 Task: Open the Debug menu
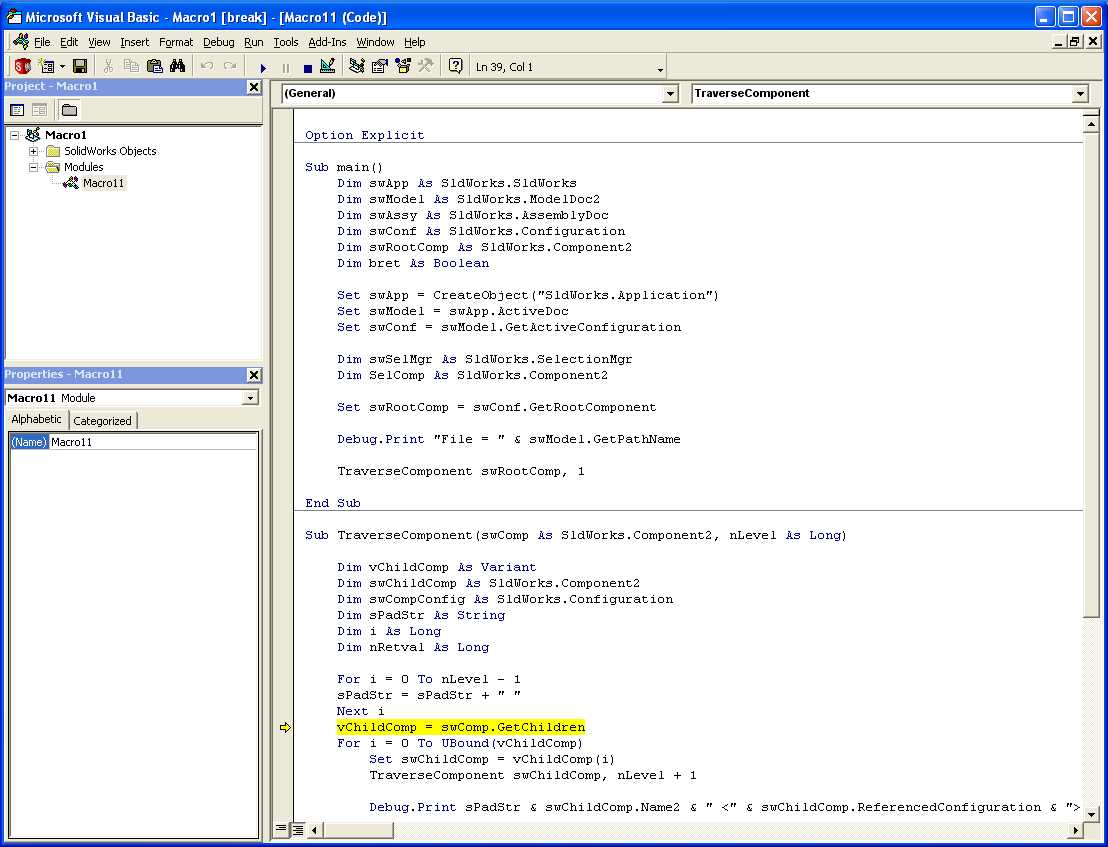tap(218, 42)
